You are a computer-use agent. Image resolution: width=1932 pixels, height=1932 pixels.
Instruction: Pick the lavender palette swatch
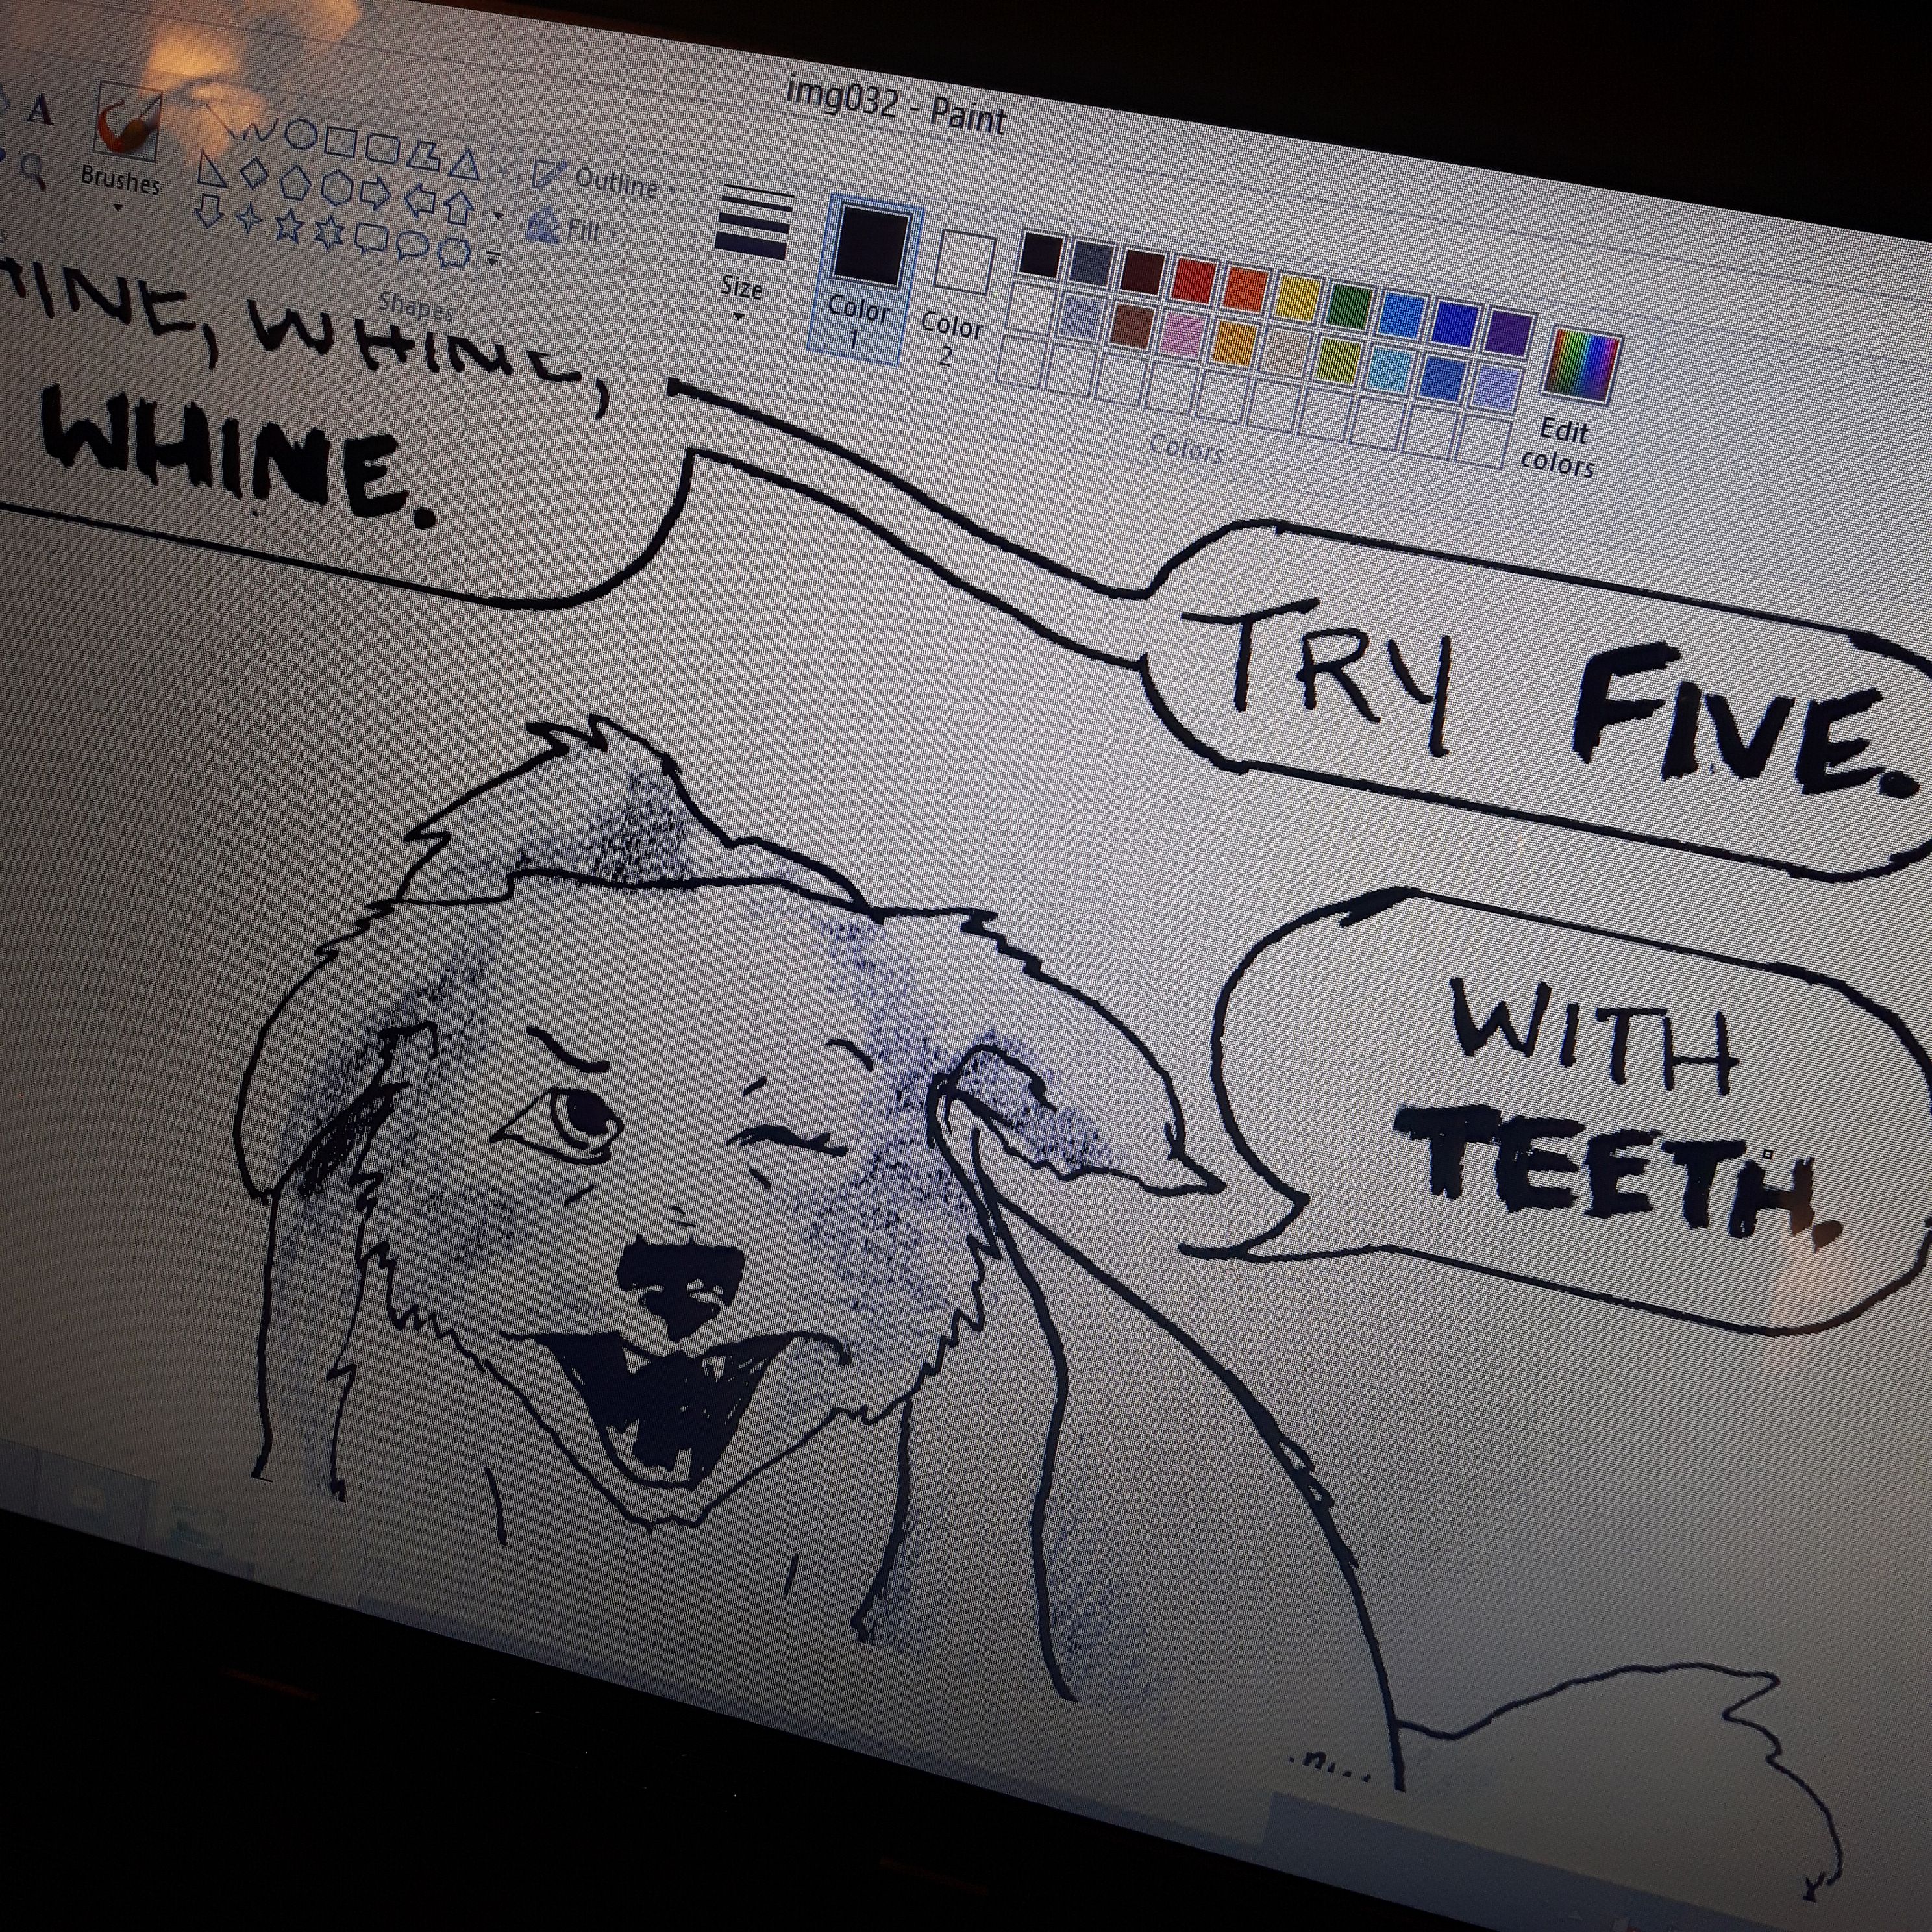click(x=1496, y=386)
